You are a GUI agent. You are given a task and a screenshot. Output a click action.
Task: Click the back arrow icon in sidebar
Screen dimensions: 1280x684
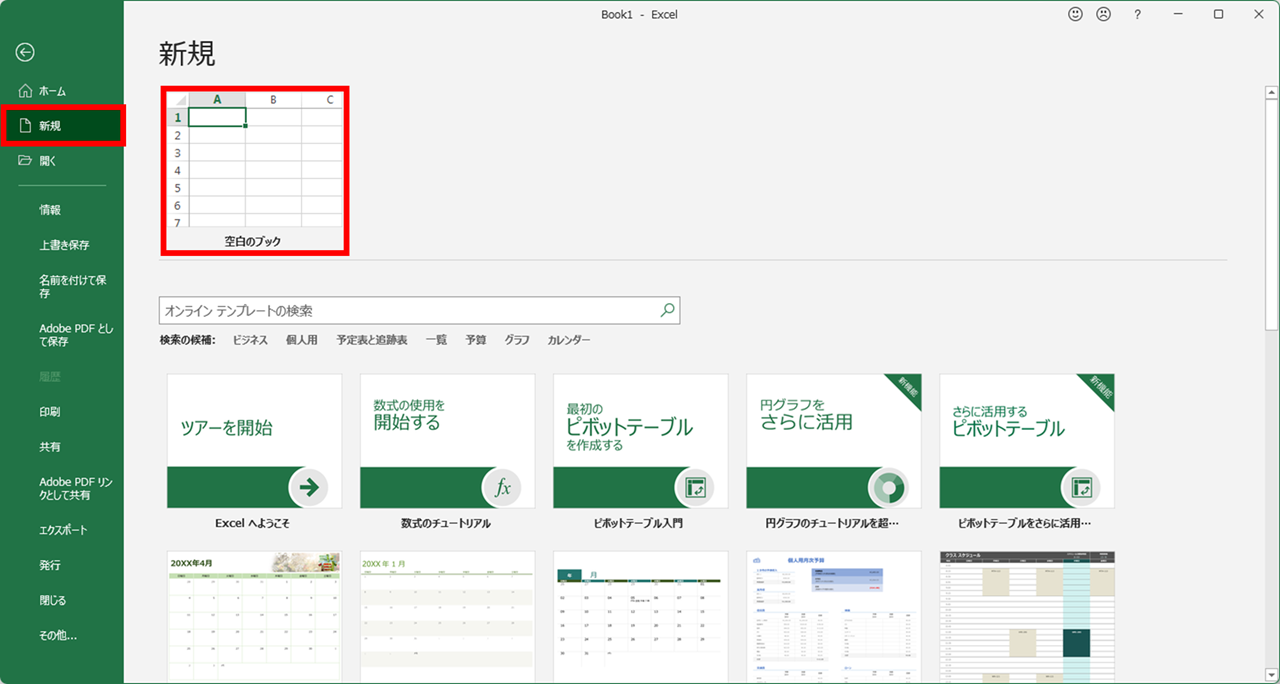[25, 53]
